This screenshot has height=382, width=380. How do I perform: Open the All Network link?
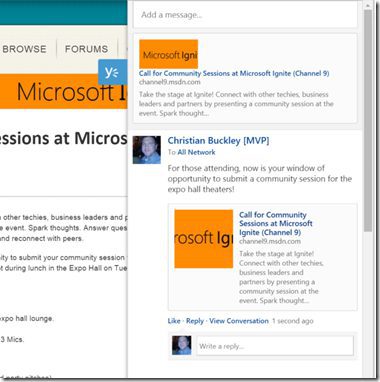pyautogui.click(x=196, y=152)
